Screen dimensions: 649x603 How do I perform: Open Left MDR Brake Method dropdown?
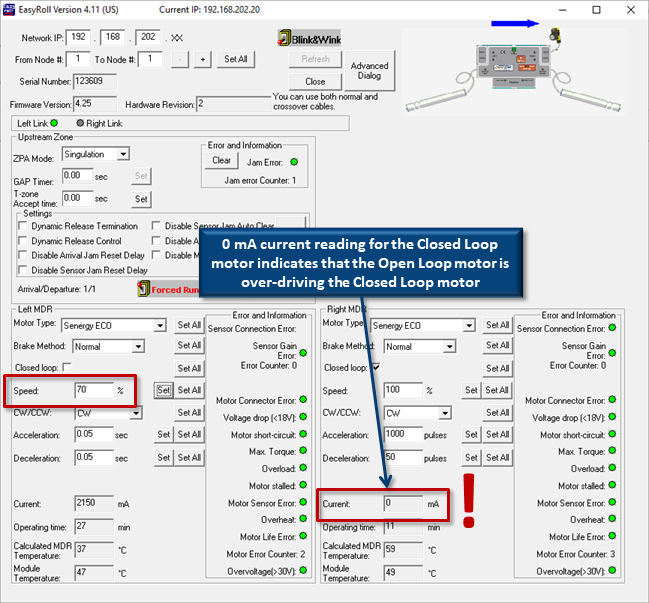coord(138,346)
